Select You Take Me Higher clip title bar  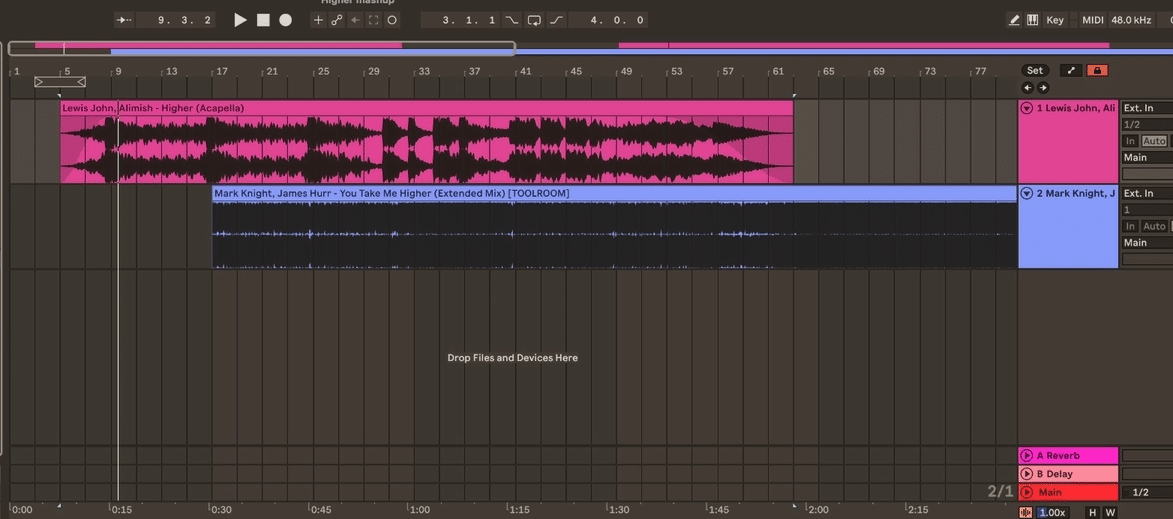(x=614, y=194)
